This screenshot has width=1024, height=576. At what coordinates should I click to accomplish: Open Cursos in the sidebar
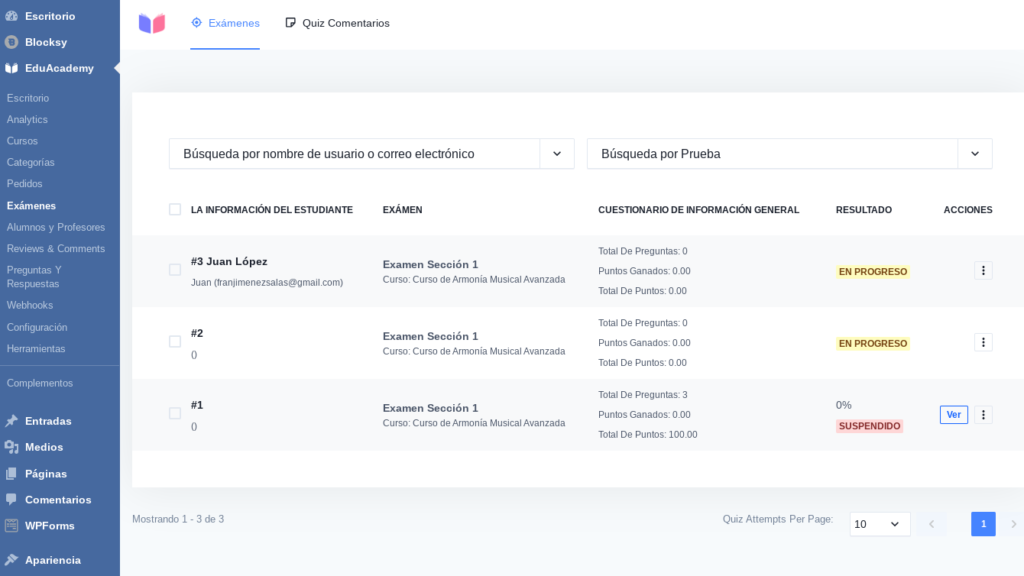[22, 141]
